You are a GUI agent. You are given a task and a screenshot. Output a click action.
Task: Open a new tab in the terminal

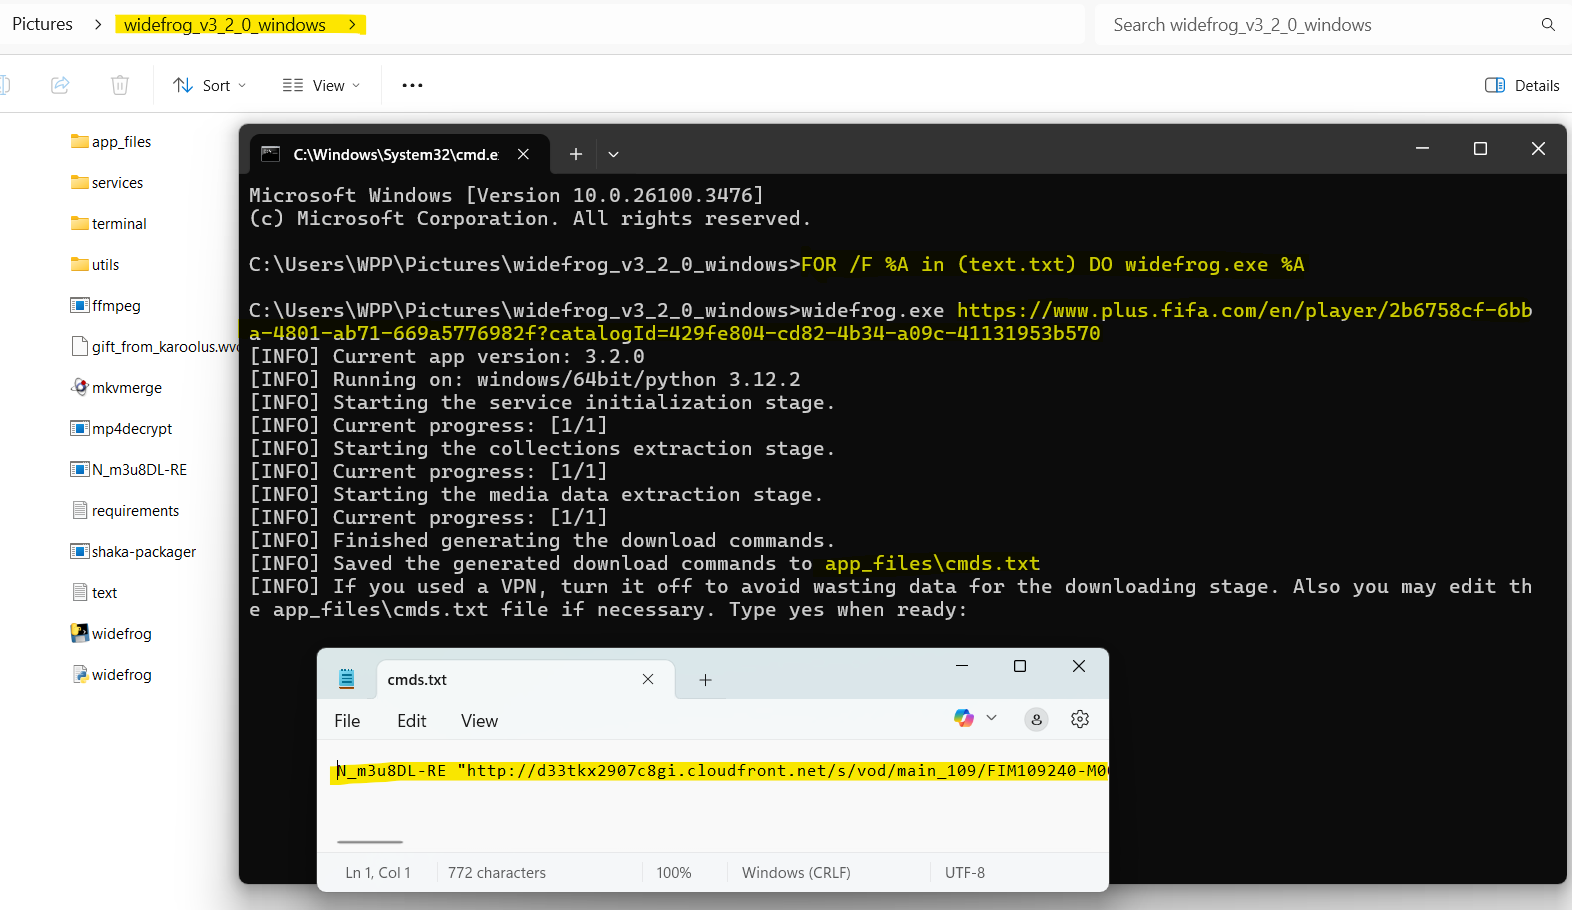[x=576, y=154]
